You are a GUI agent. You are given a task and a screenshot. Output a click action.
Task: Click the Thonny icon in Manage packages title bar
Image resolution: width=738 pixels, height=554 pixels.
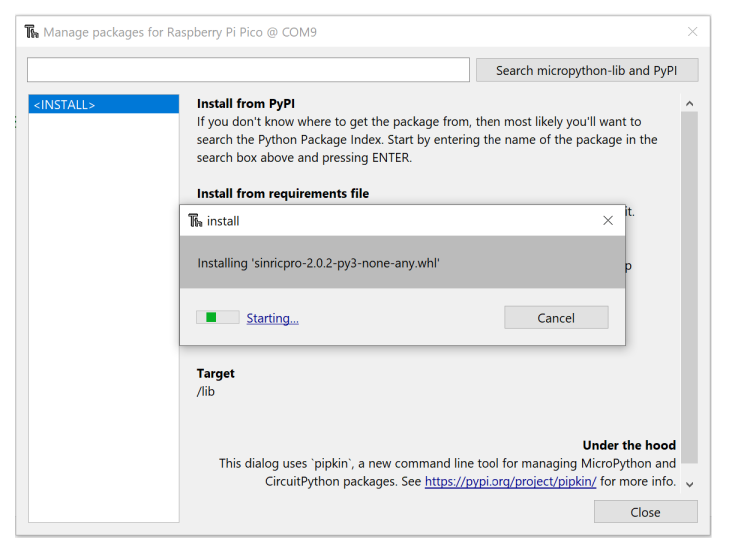[32, 32]
